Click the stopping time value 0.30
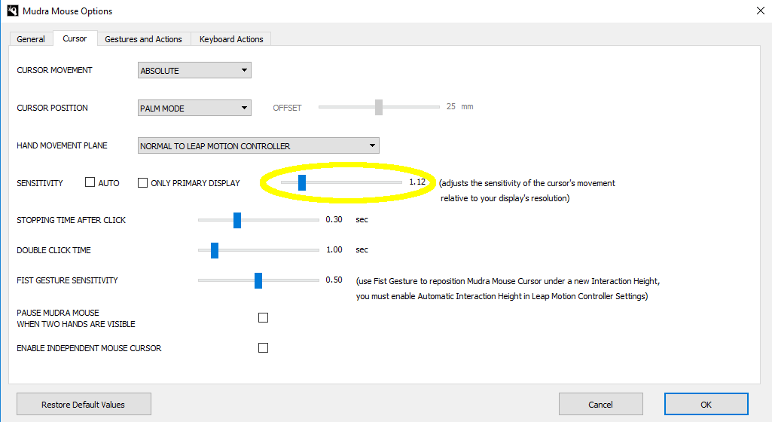772x422 pixels. (334, 220)
